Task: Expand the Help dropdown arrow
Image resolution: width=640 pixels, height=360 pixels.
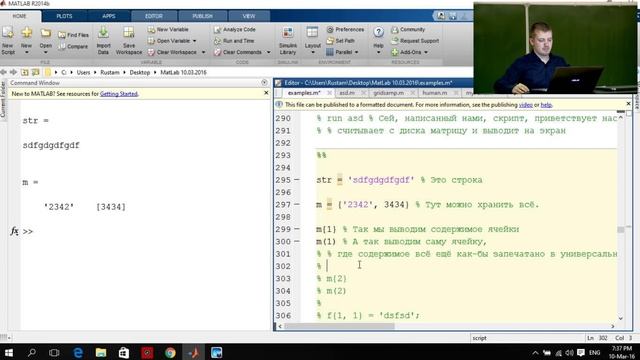Action: click(378, 52)
